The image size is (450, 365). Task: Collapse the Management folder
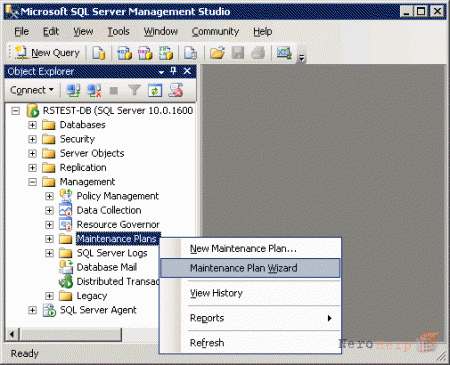click(x=32, y=182)
